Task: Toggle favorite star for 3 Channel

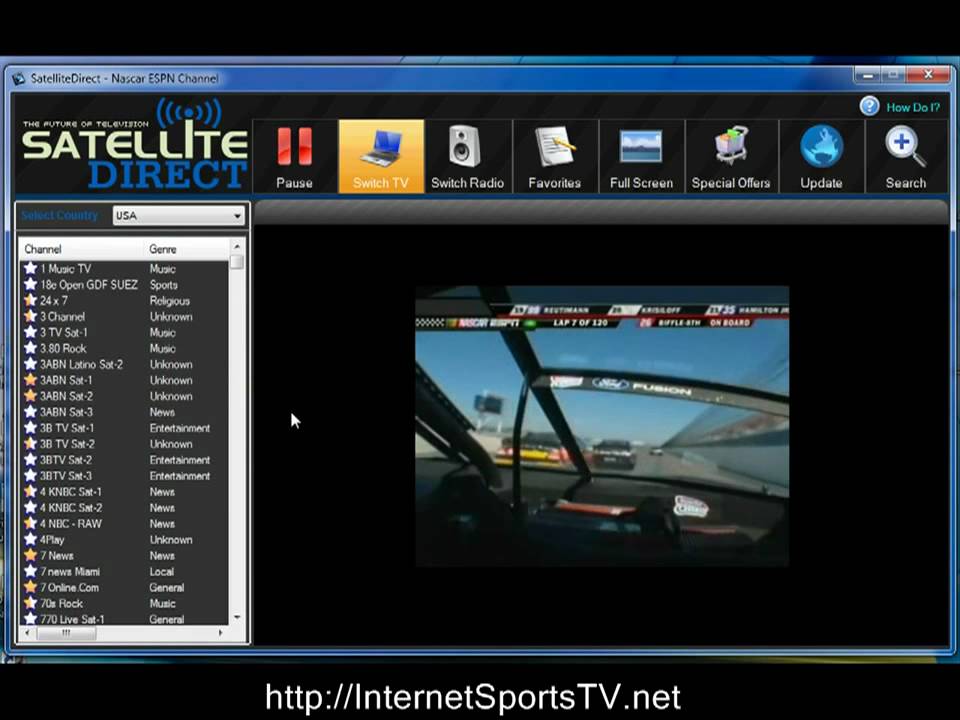Action: (30, 316)
